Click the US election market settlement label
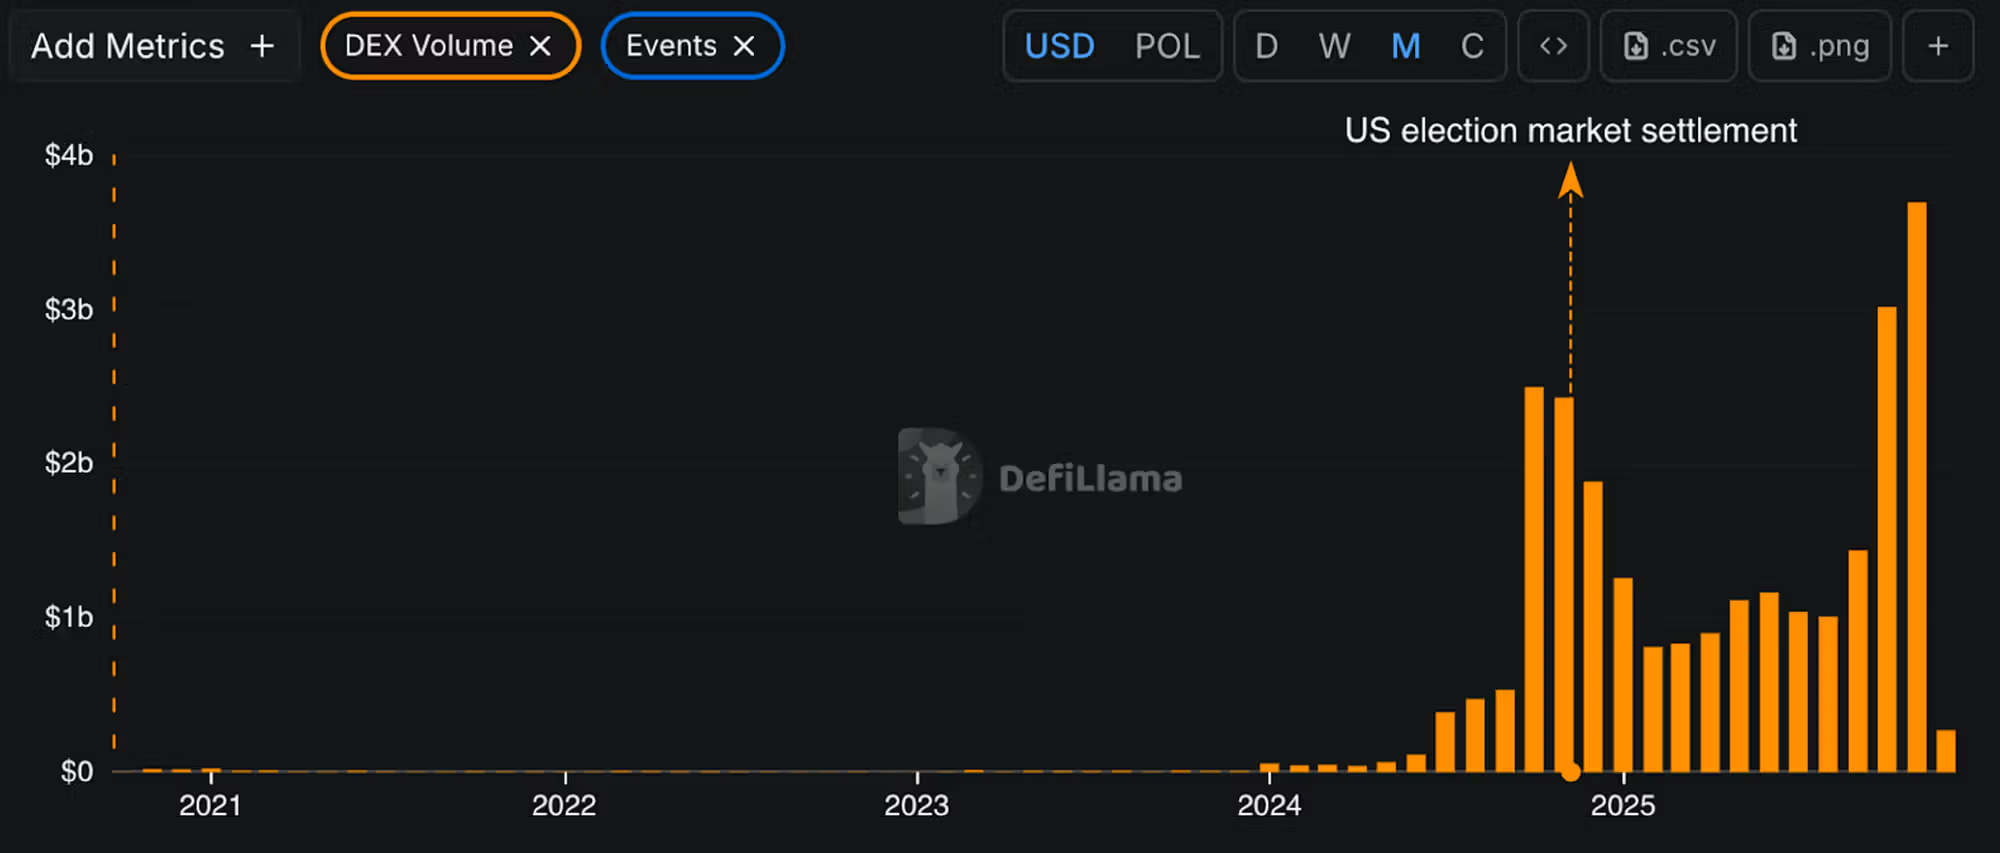 [x=1570, y=131]
